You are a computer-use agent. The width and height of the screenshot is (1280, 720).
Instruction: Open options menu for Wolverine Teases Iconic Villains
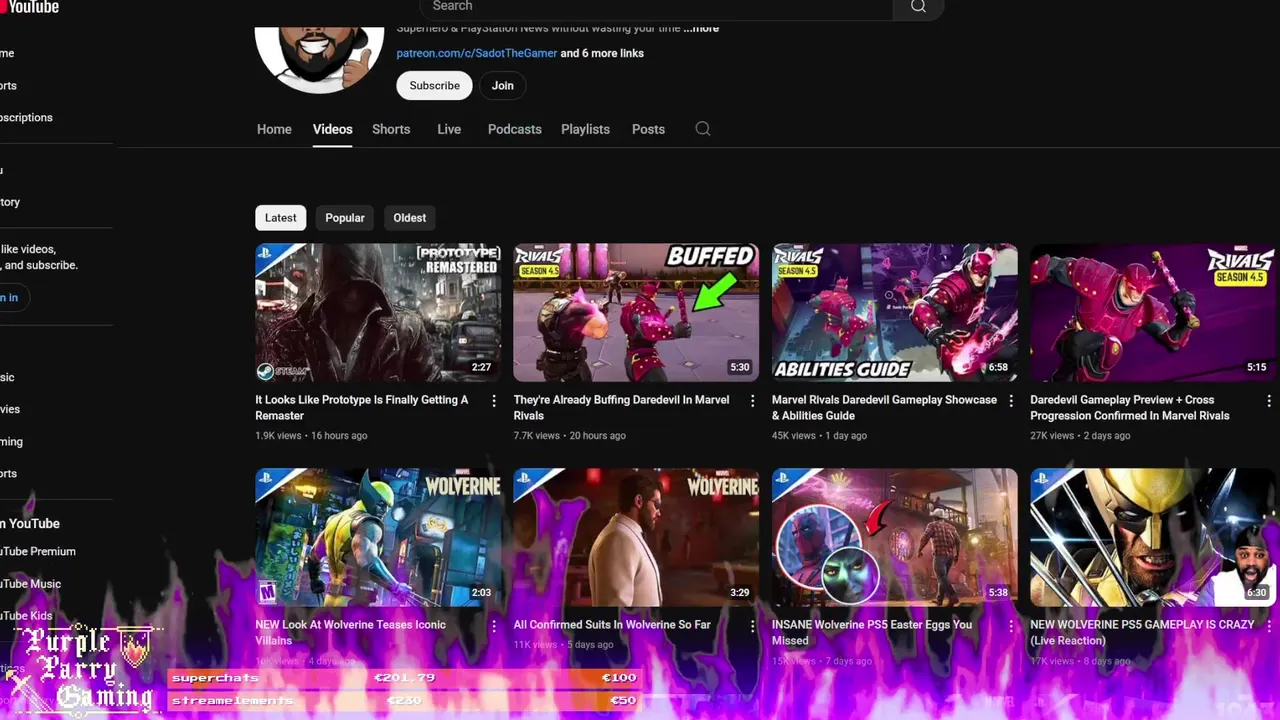click(x=494, y=625)
